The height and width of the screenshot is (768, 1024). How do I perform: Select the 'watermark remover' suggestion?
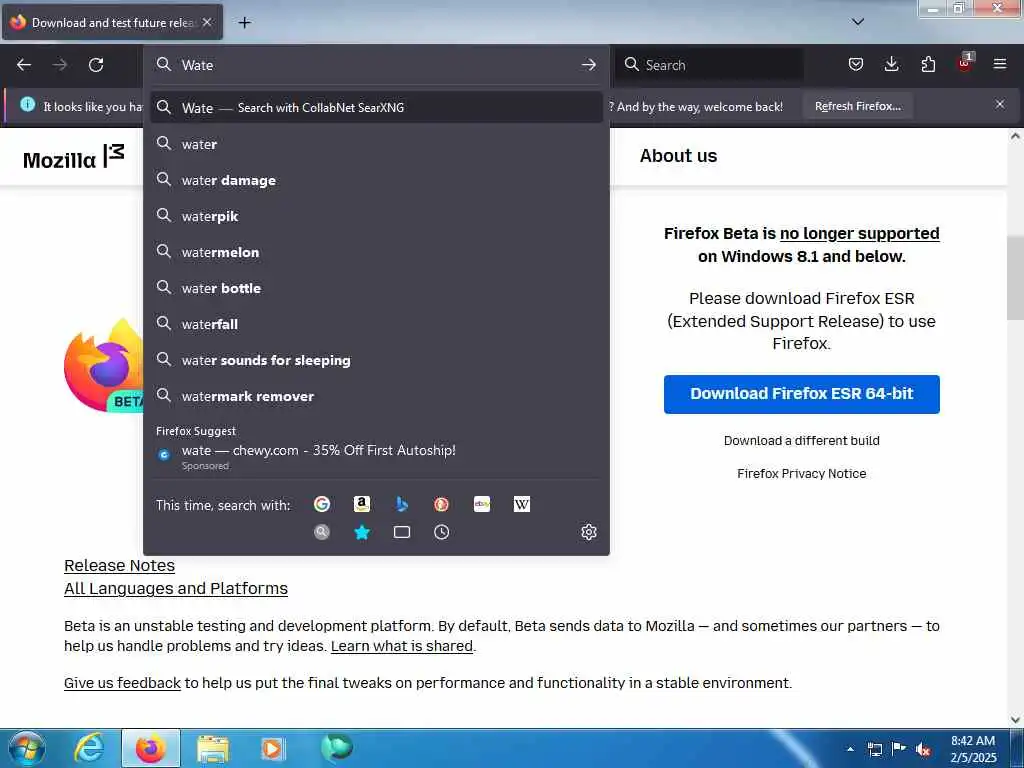point(376,396)
